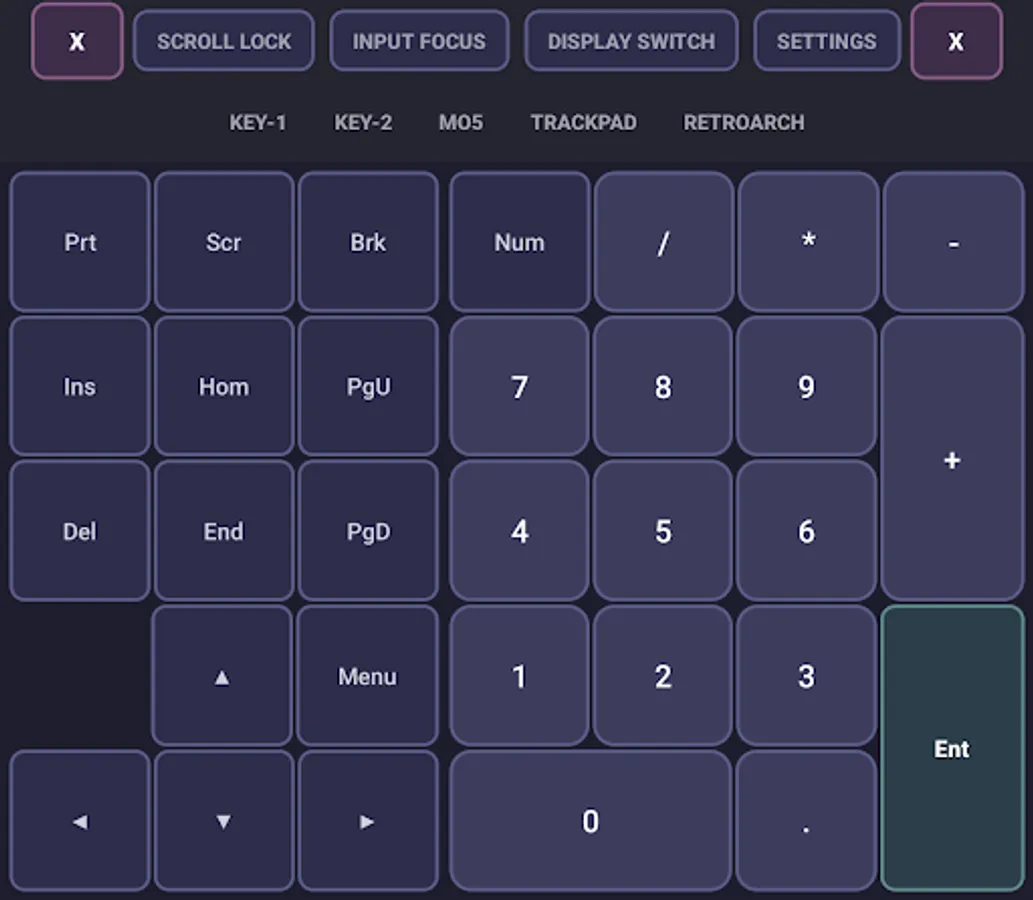Viewport: 1033px width, 900px height.
Task: Toggle SCROLL LOCK
Action: click(223, 41)
